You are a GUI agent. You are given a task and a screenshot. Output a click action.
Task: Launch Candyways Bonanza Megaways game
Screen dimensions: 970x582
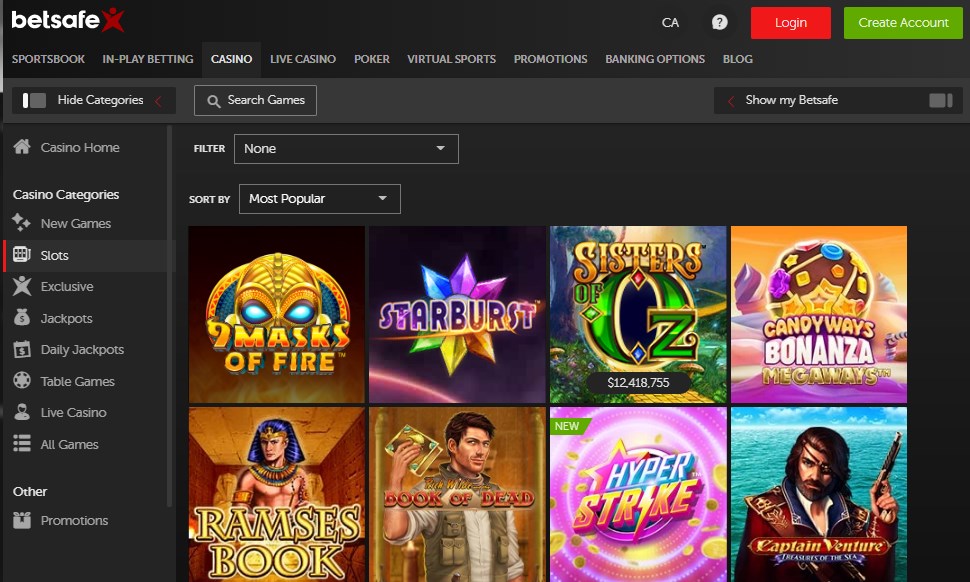tap(818, 314)
